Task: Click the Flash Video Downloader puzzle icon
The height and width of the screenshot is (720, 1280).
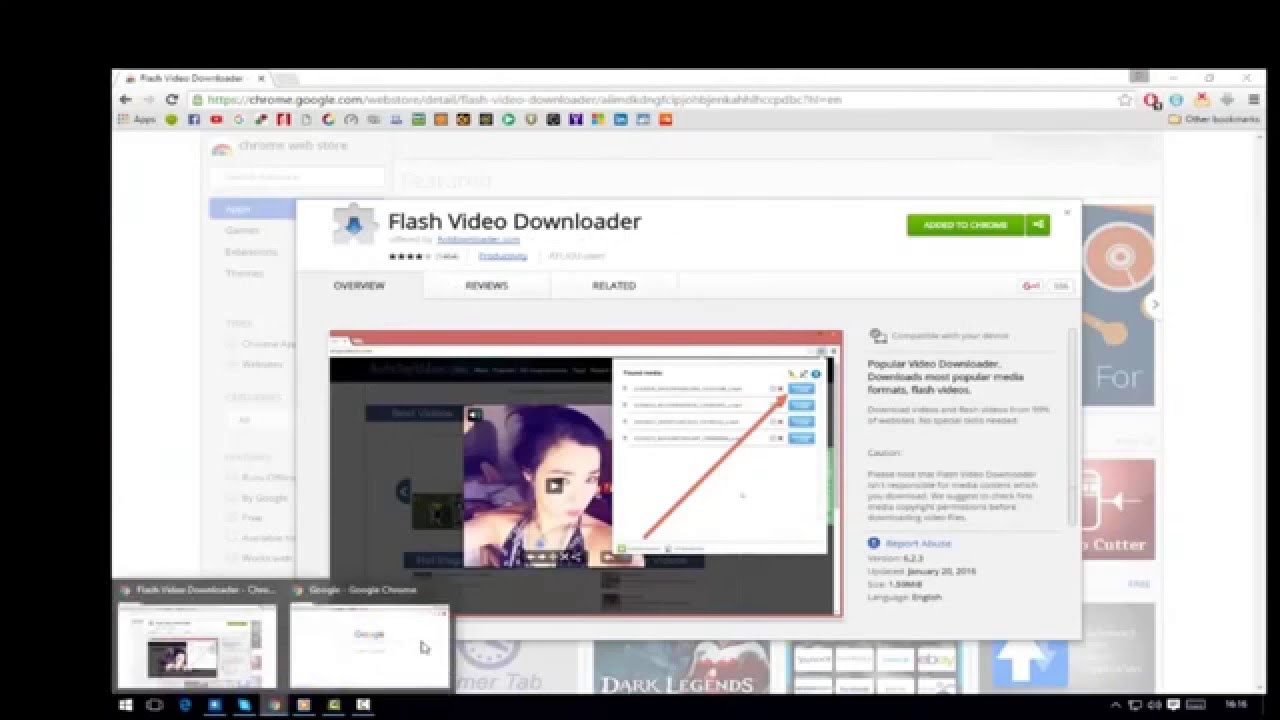Action: 355,226
